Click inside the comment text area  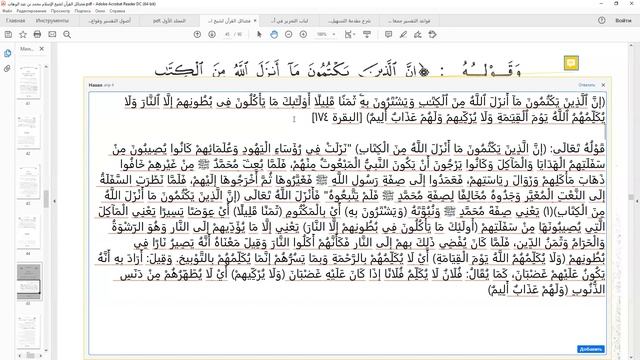[x=347, y=223]
